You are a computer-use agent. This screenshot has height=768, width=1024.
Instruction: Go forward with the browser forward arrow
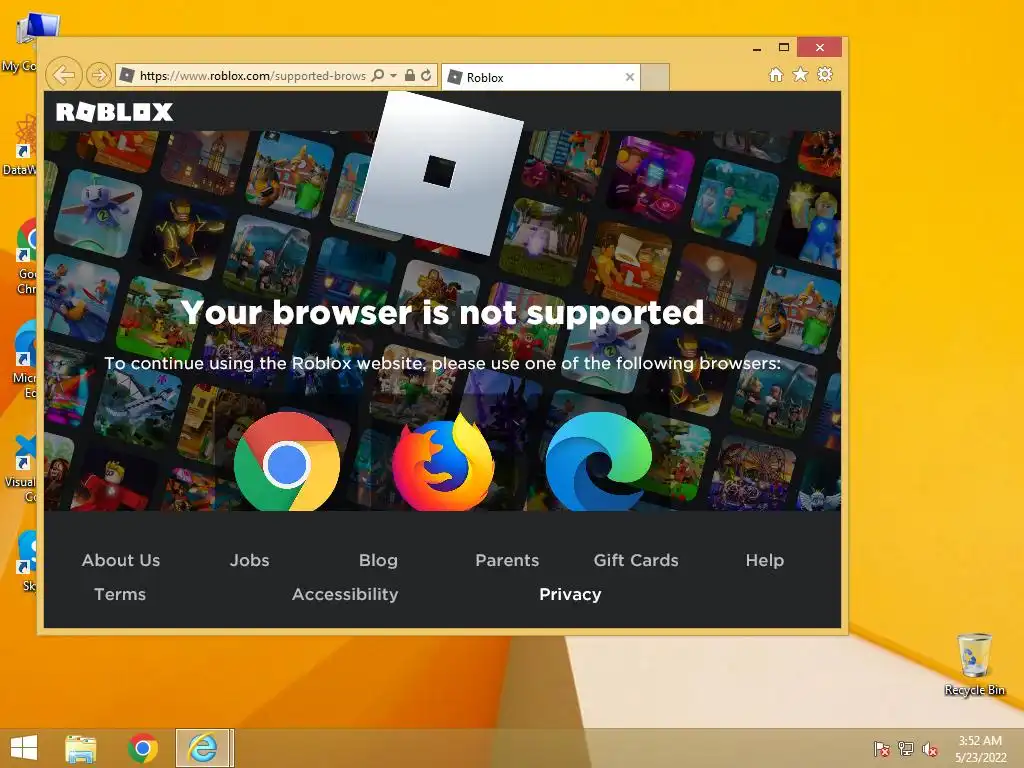coord(99,76)
